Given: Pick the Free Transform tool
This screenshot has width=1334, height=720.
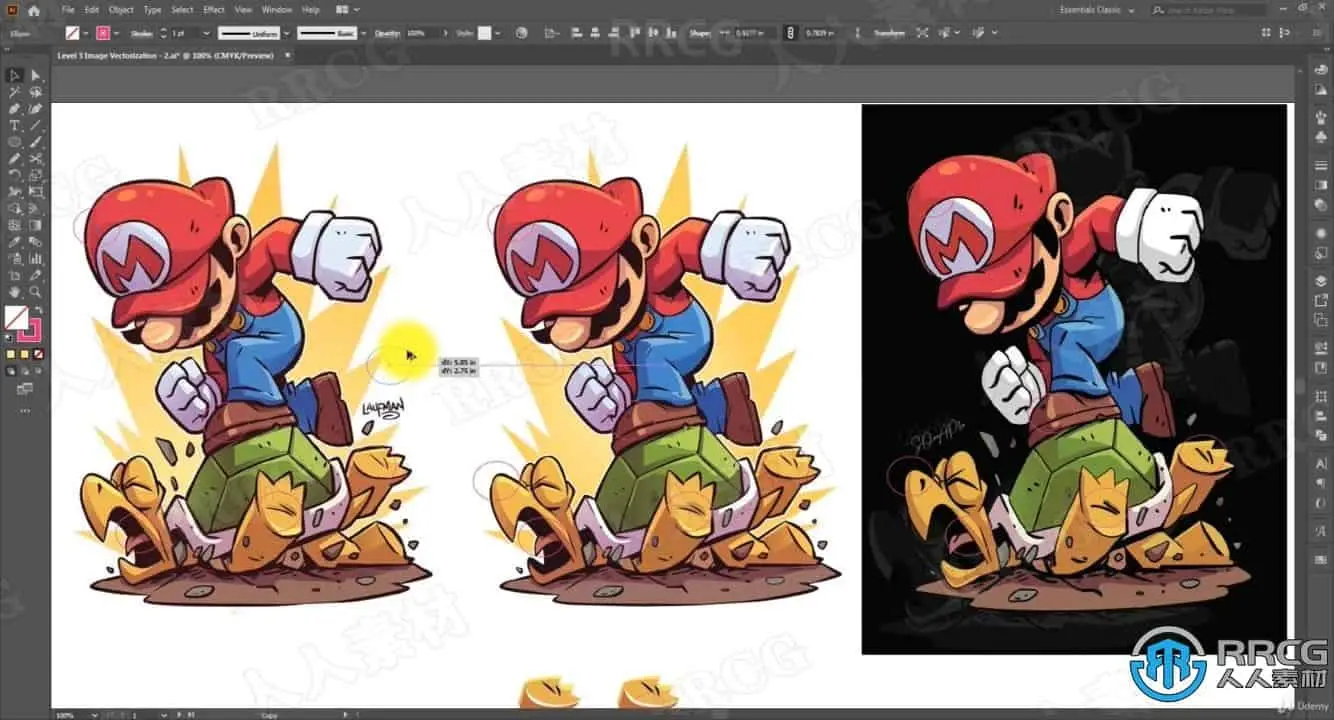Looking at the screenshot, I should 36,192.
